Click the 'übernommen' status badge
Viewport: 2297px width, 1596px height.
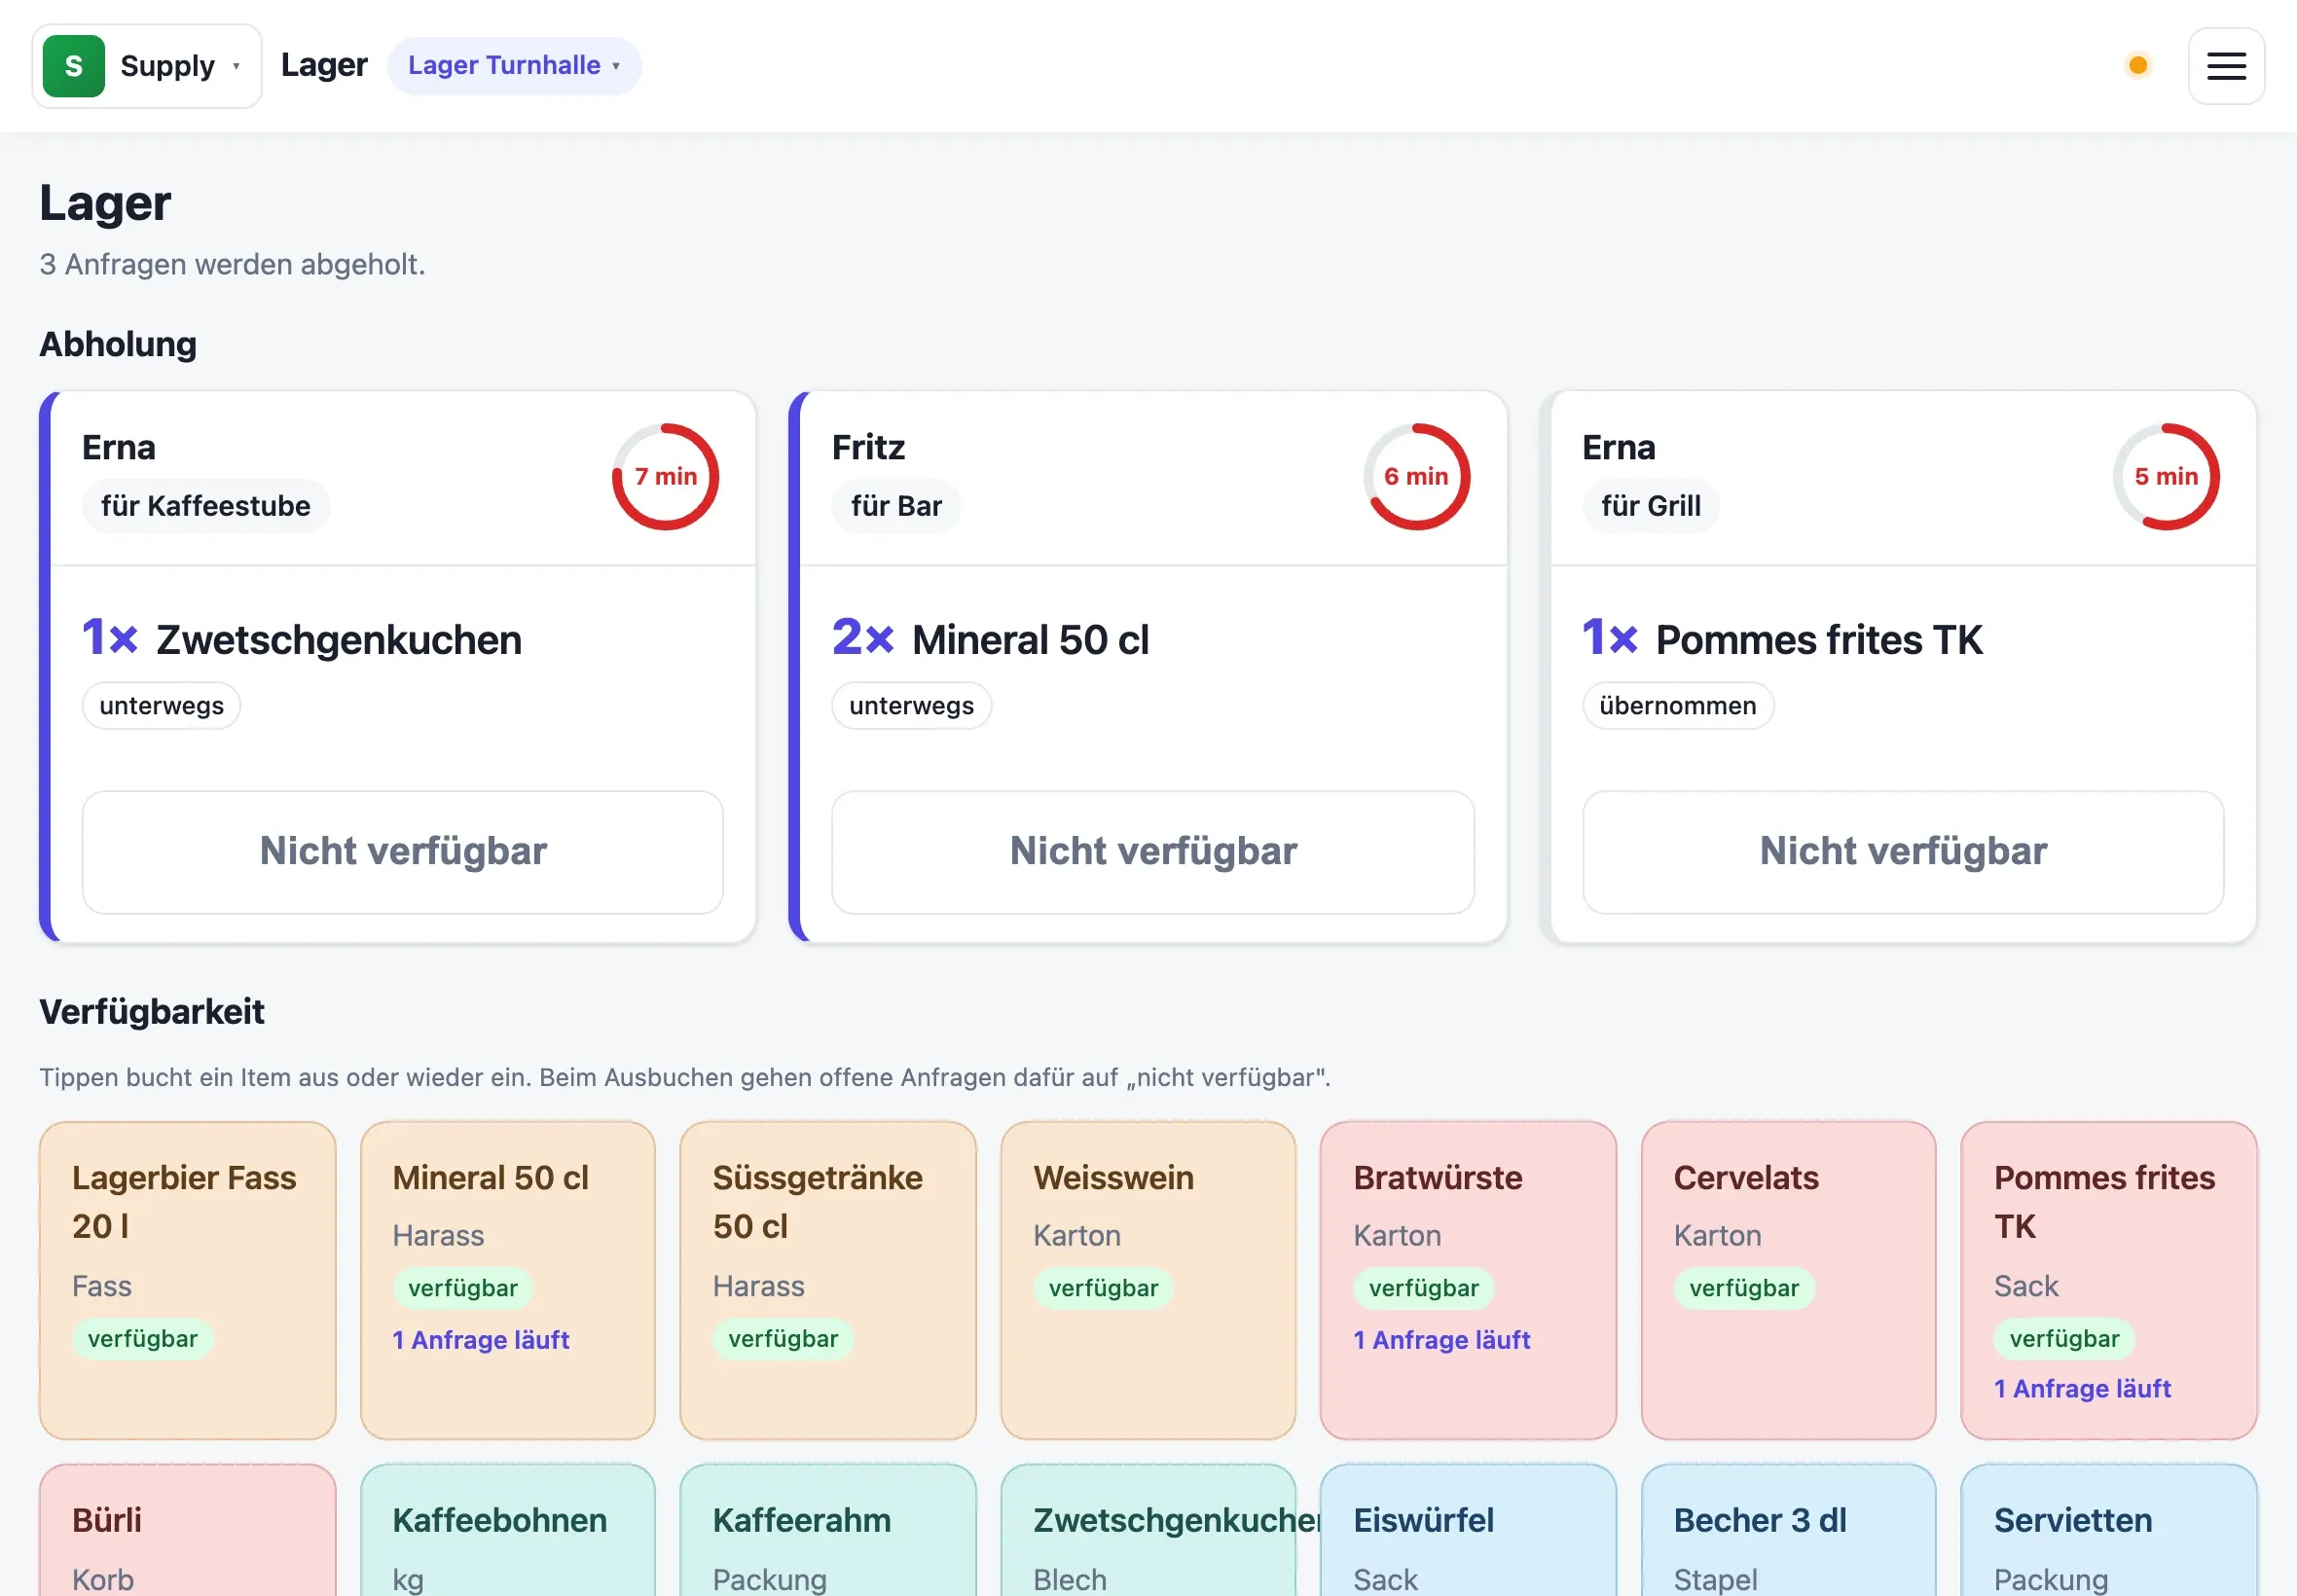(x=1678, y=706)
